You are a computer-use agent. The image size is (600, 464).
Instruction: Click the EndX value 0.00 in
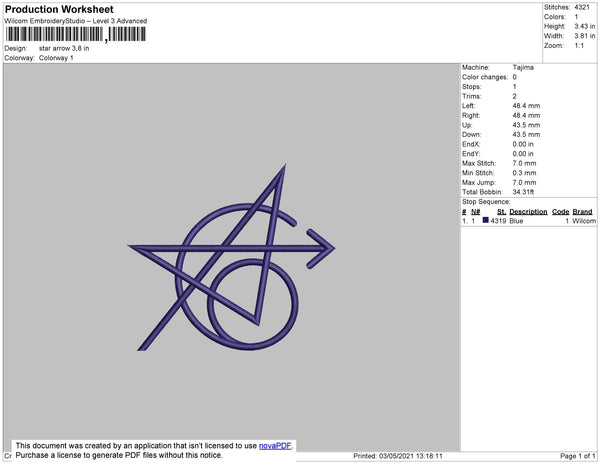523,144
